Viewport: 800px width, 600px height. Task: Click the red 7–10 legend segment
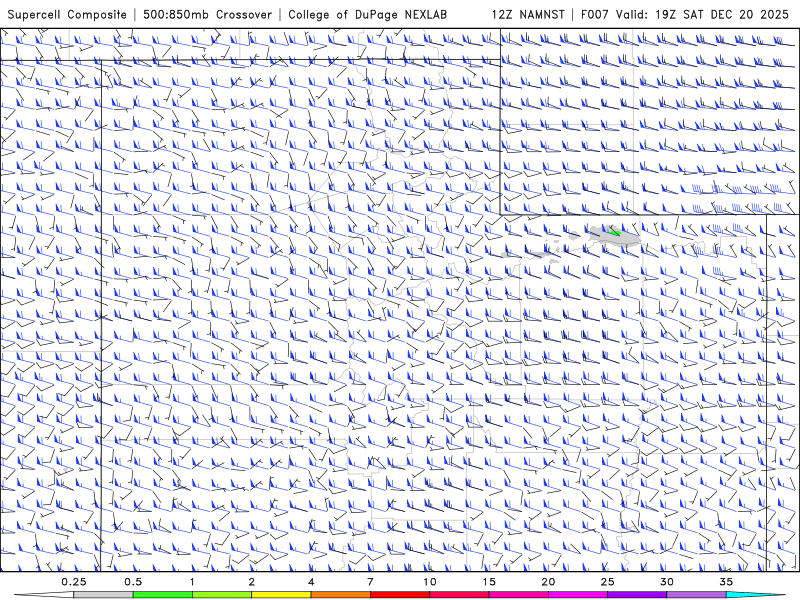point(400,595)
